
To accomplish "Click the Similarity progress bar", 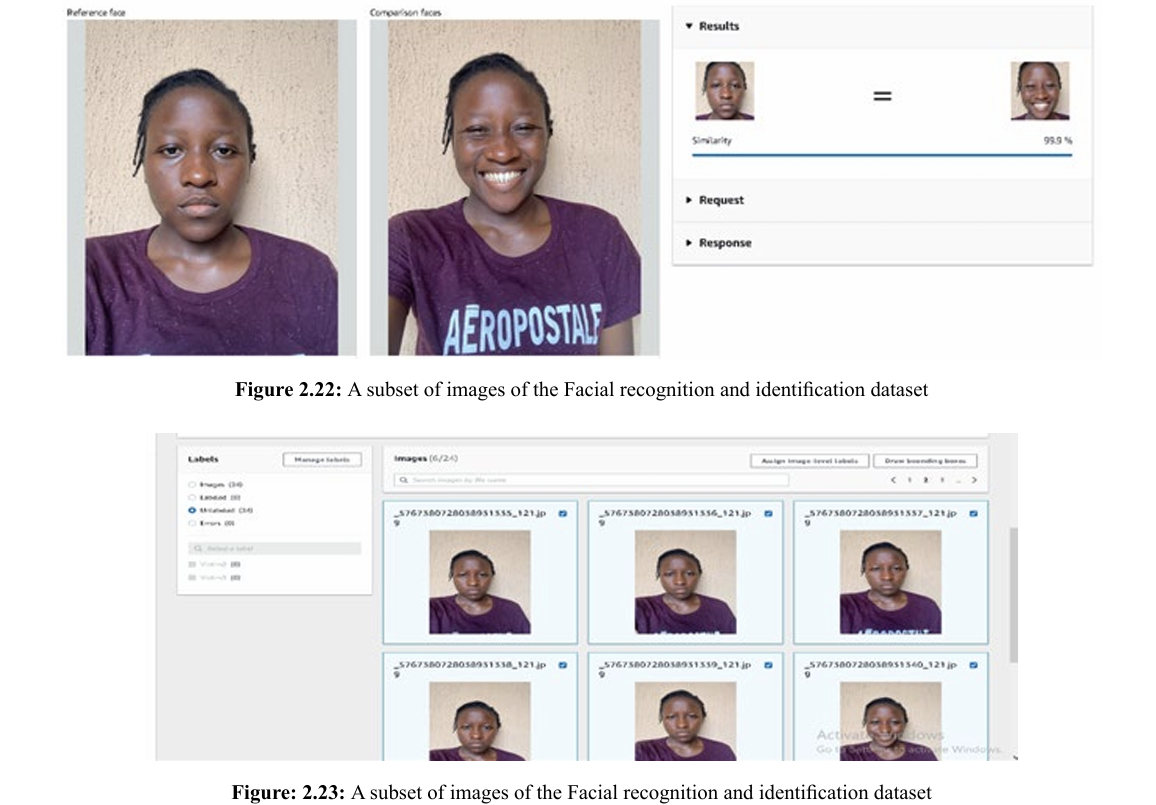I will [x=881, y=155].
